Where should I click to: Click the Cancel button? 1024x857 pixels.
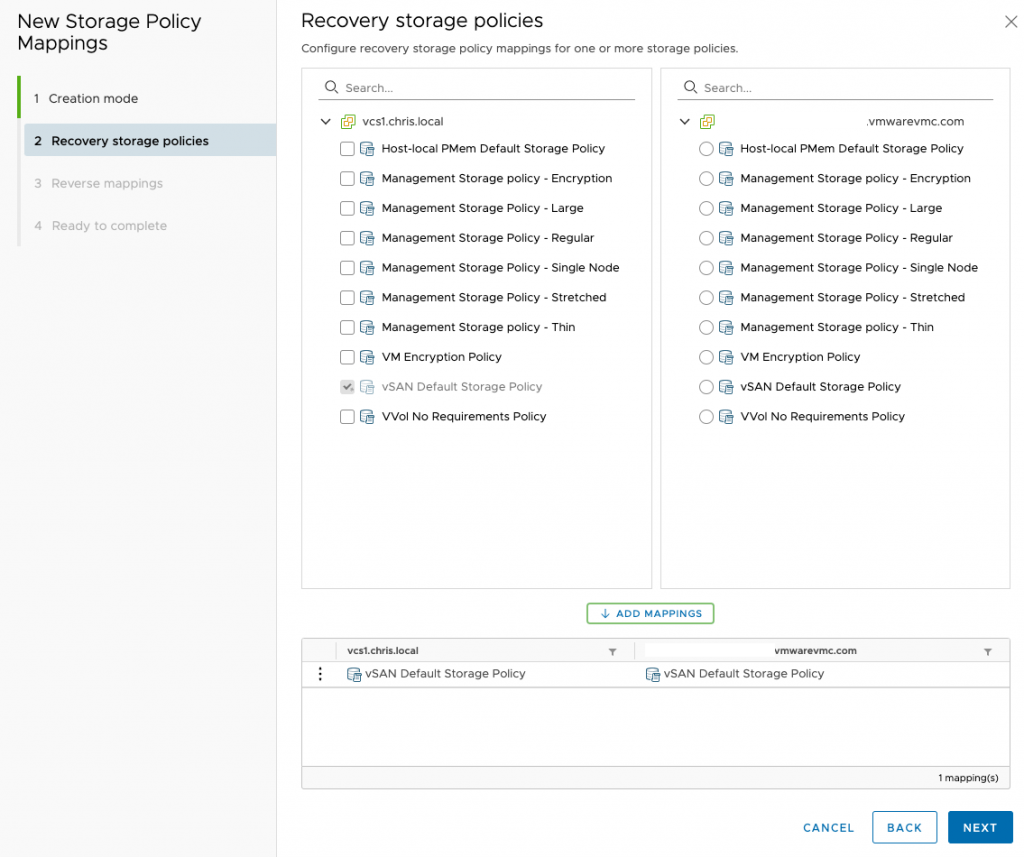pos(828,828)
